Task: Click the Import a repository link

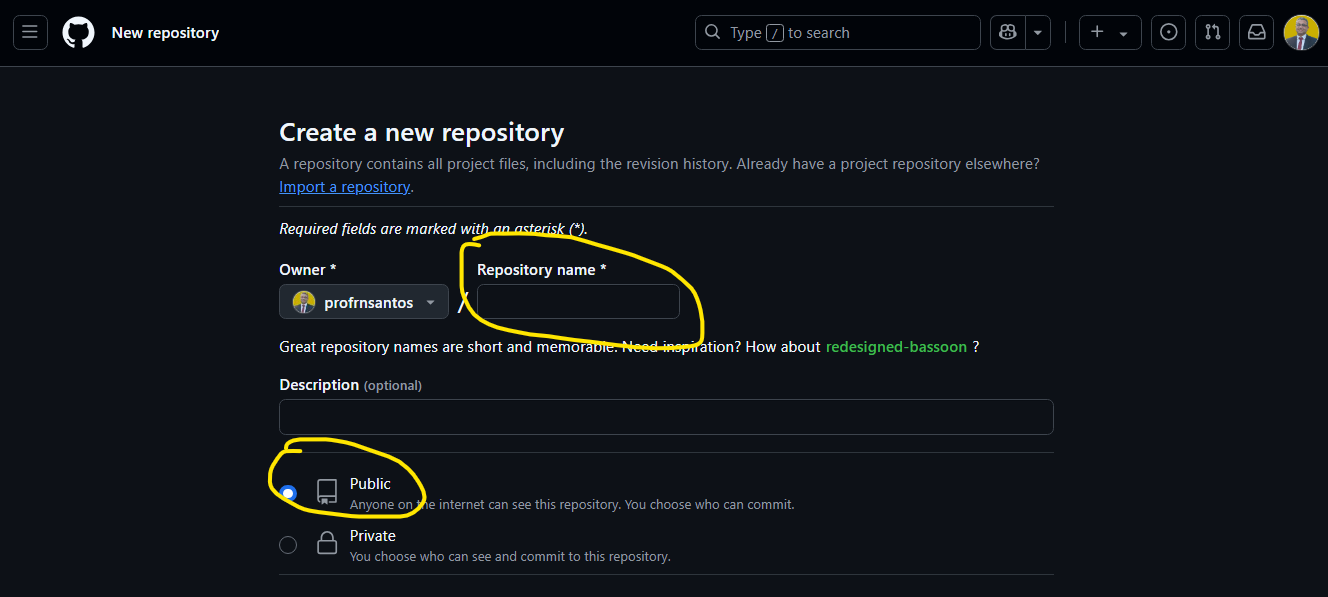Action: coord(344,187)
